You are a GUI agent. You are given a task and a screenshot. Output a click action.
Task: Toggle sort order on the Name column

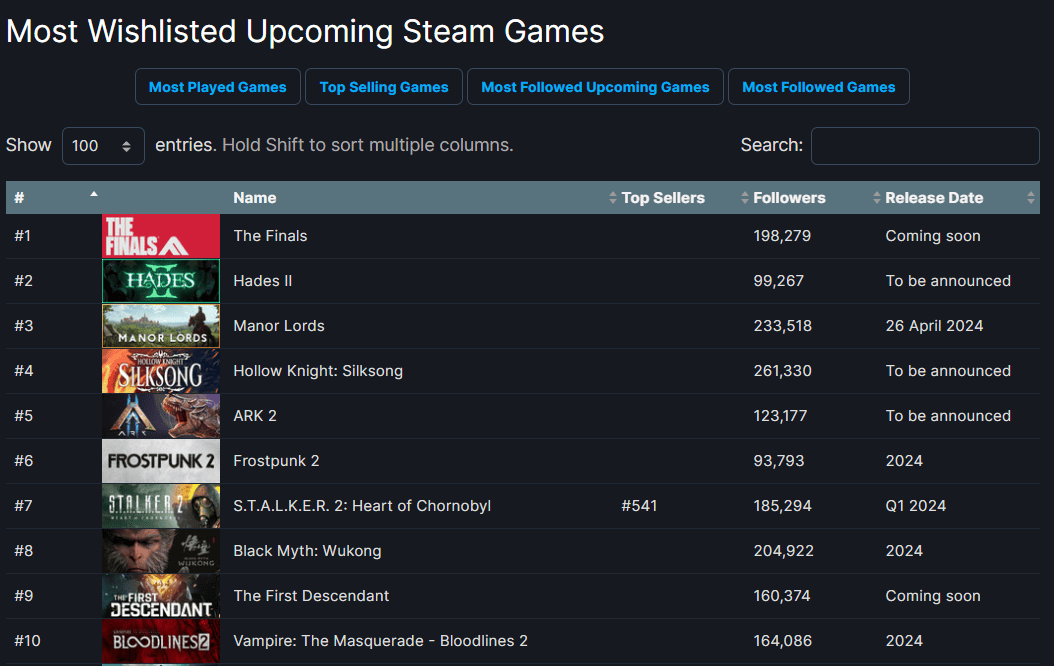(254, 197)
